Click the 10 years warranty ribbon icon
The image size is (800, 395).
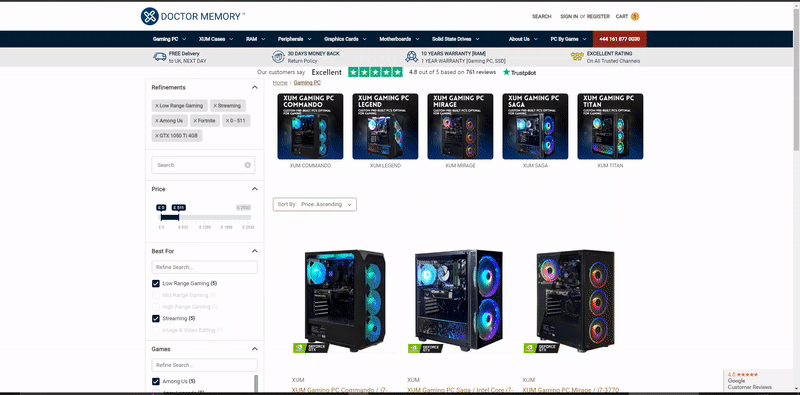pos(412,57)
